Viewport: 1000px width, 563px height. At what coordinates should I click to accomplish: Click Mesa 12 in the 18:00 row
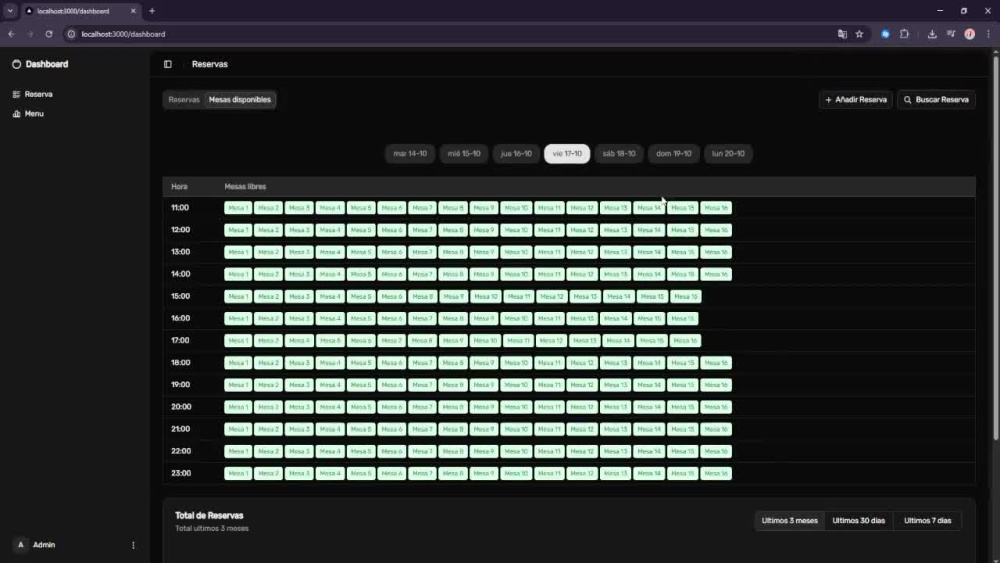click(x=582, y=363)
